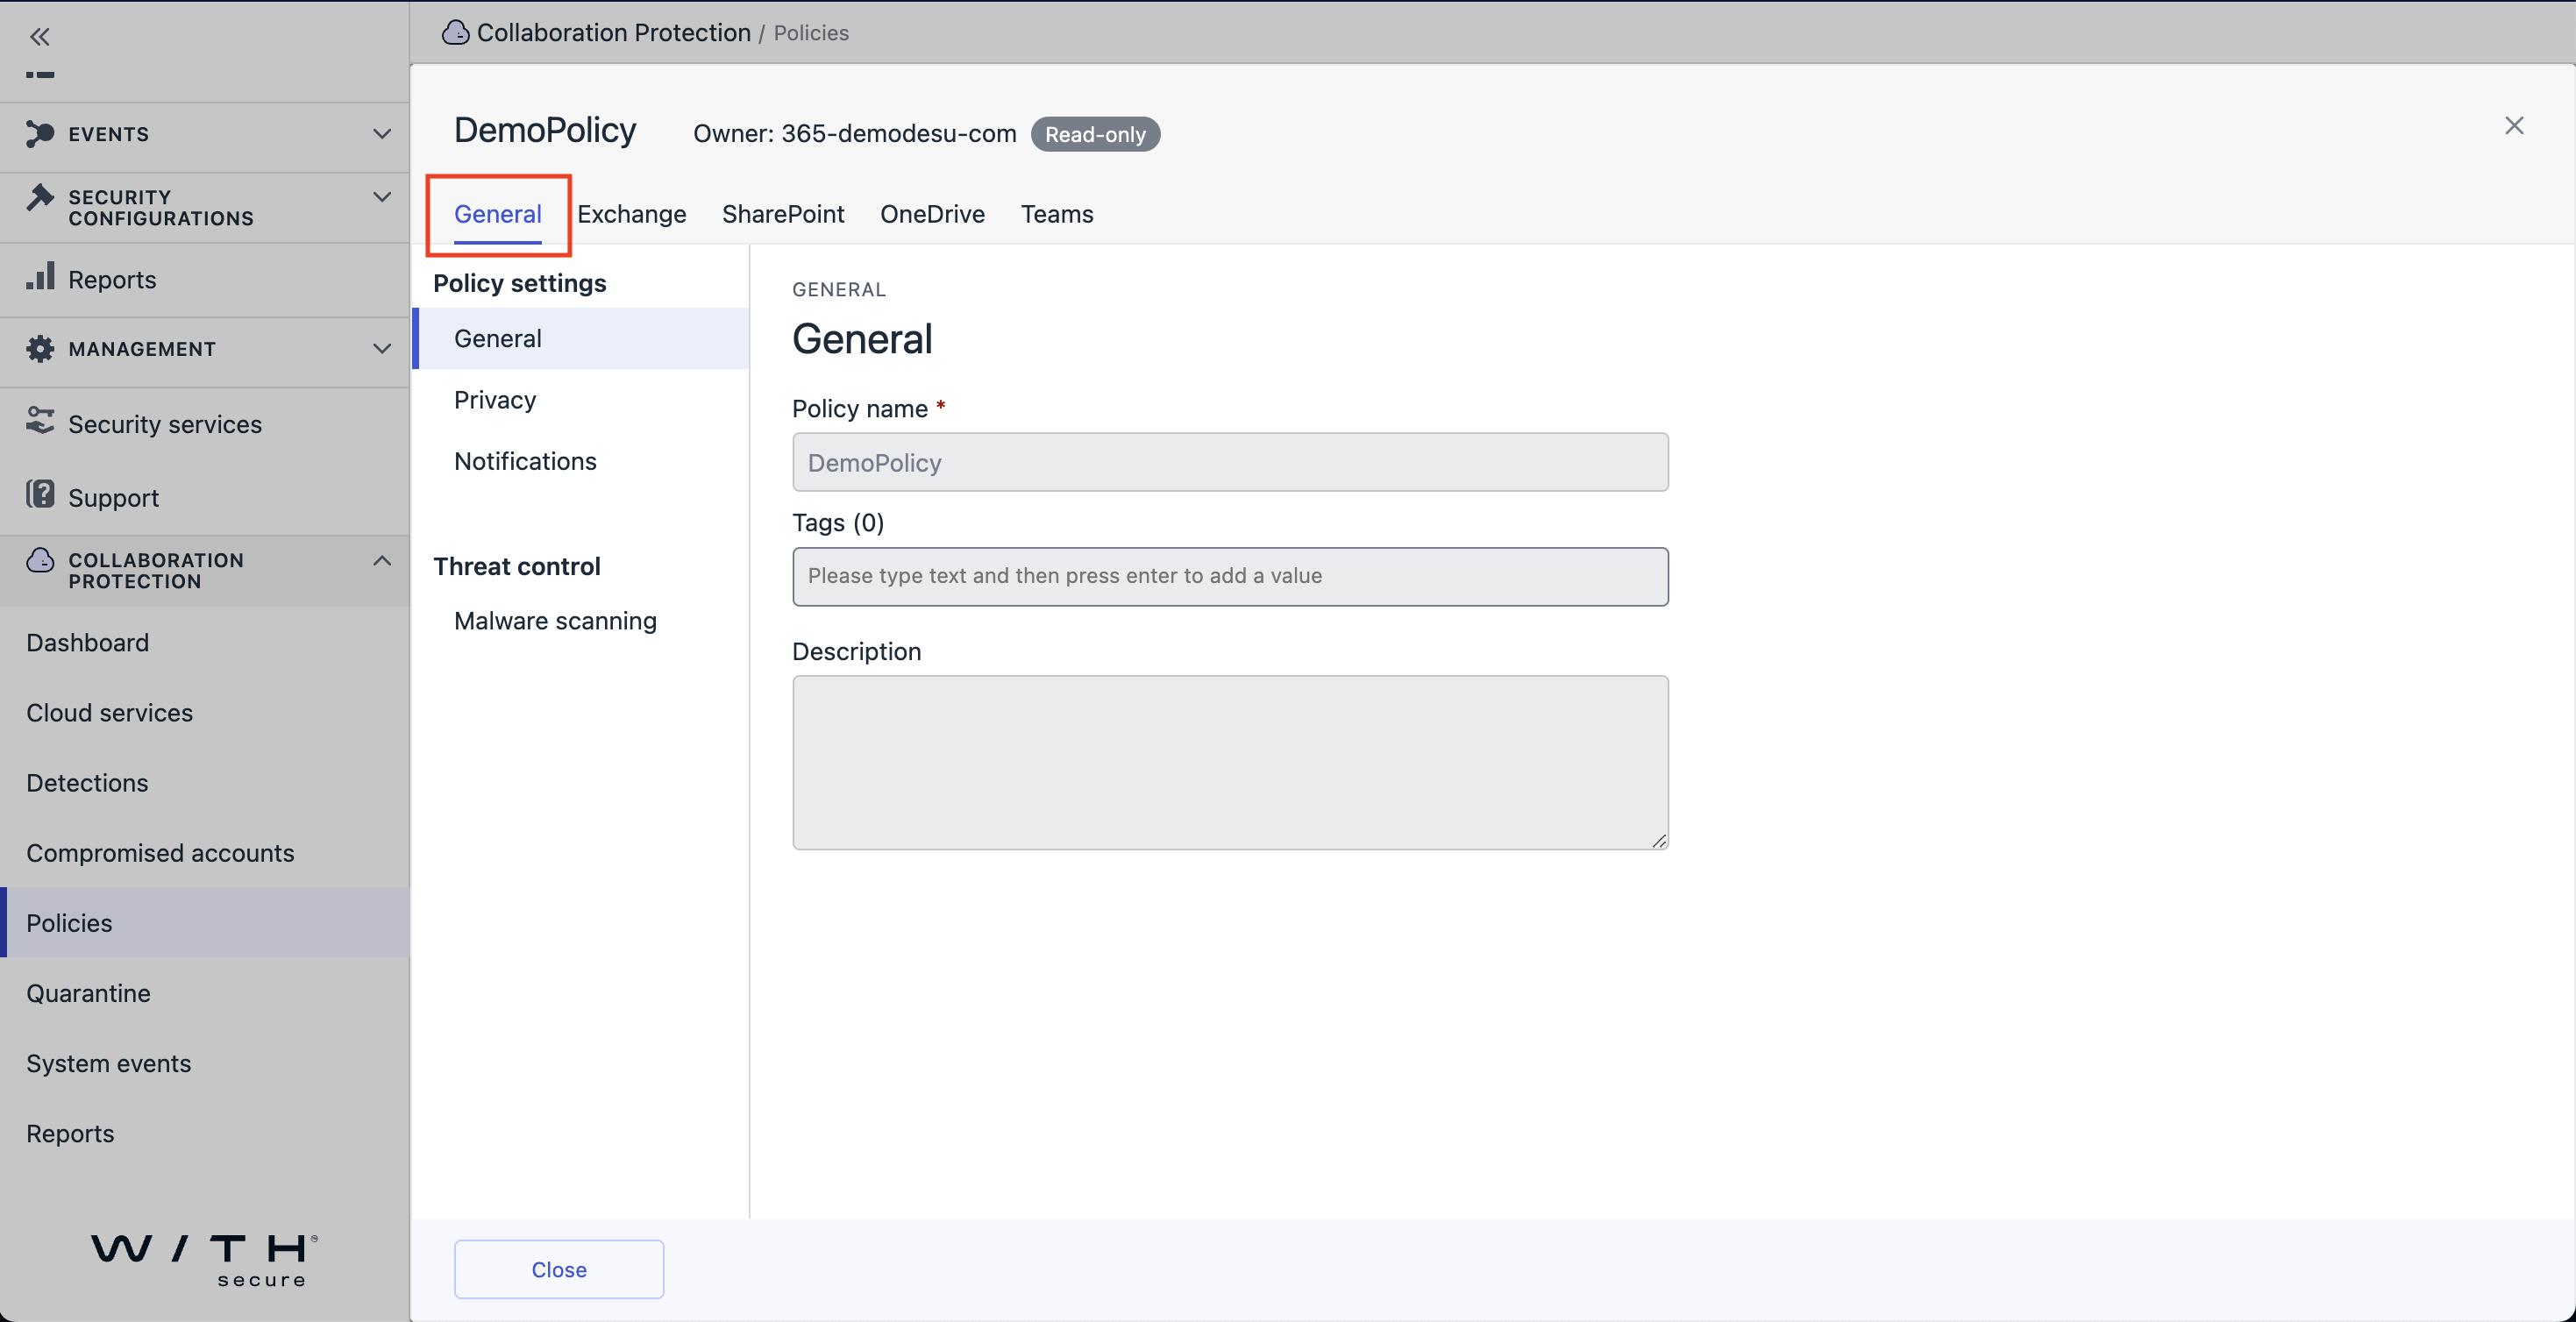Click Policies breadcrumb text
Image resolution: width=2576 pixels, height=1322 pixels.
[811, 33]
